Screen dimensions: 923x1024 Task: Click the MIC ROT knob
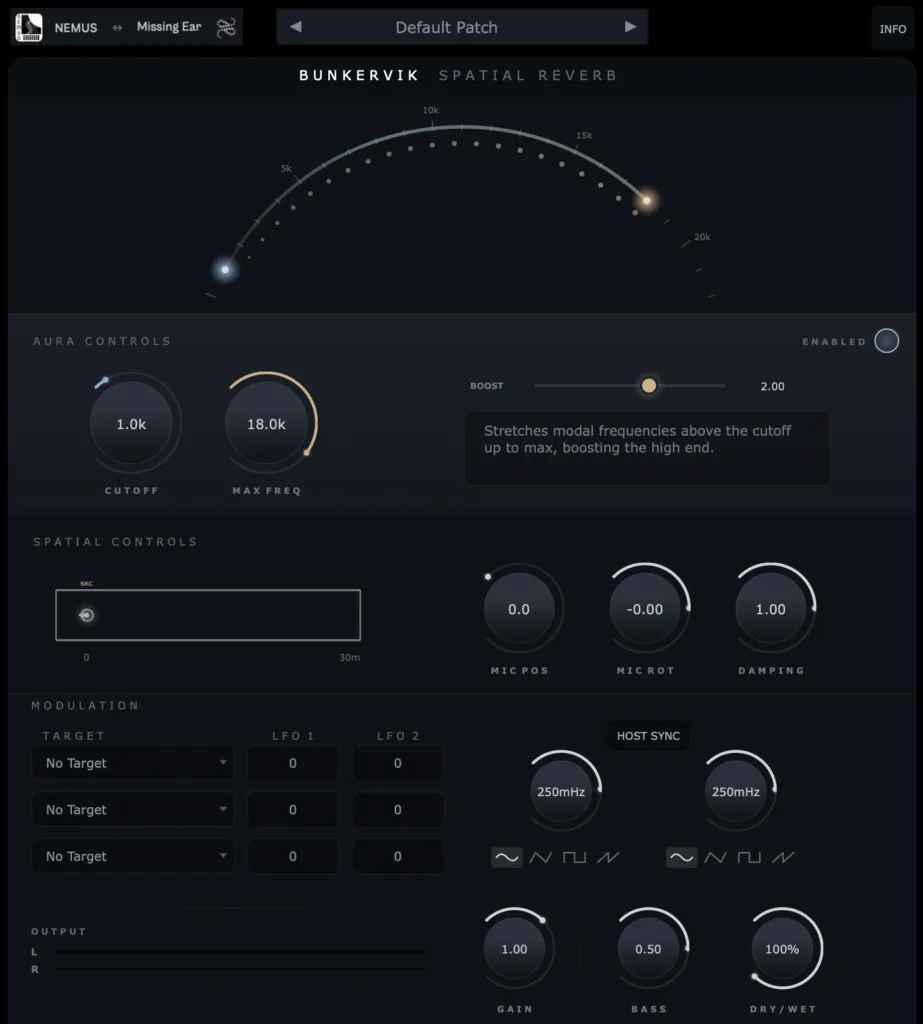click(x=645, y=609)
